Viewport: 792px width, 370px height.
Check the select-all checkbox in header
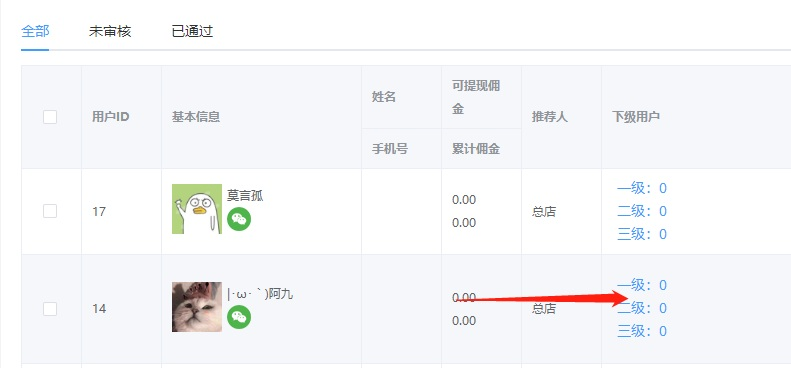point(50,117)
